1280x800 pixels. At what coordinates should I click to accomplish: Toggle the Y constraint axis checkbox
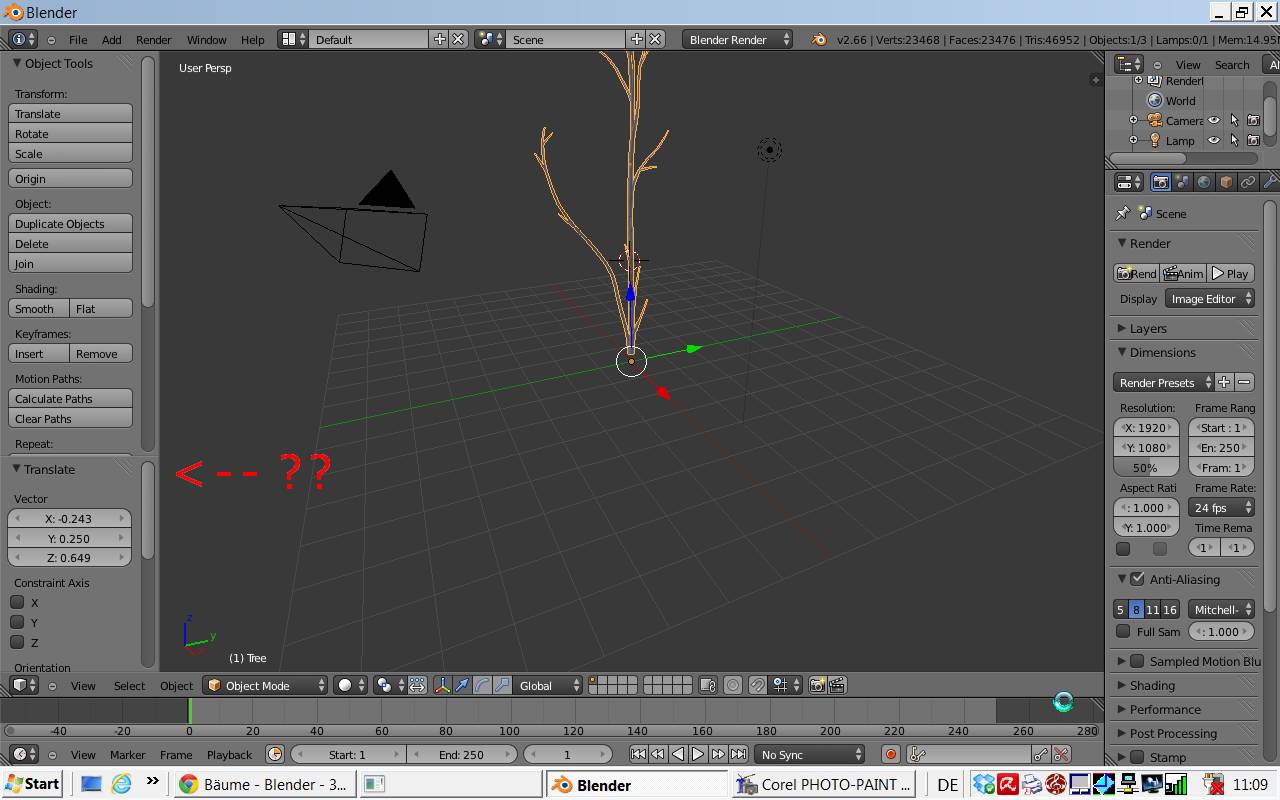pos(17,622)
